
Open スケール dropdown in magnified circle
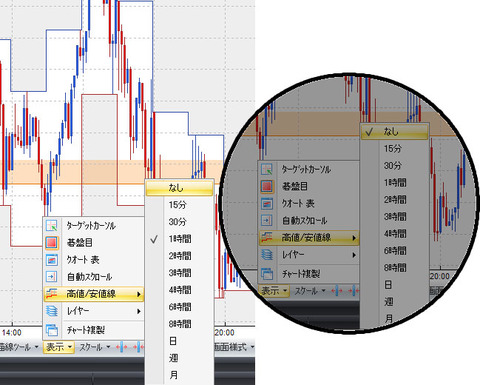point(309,291)
